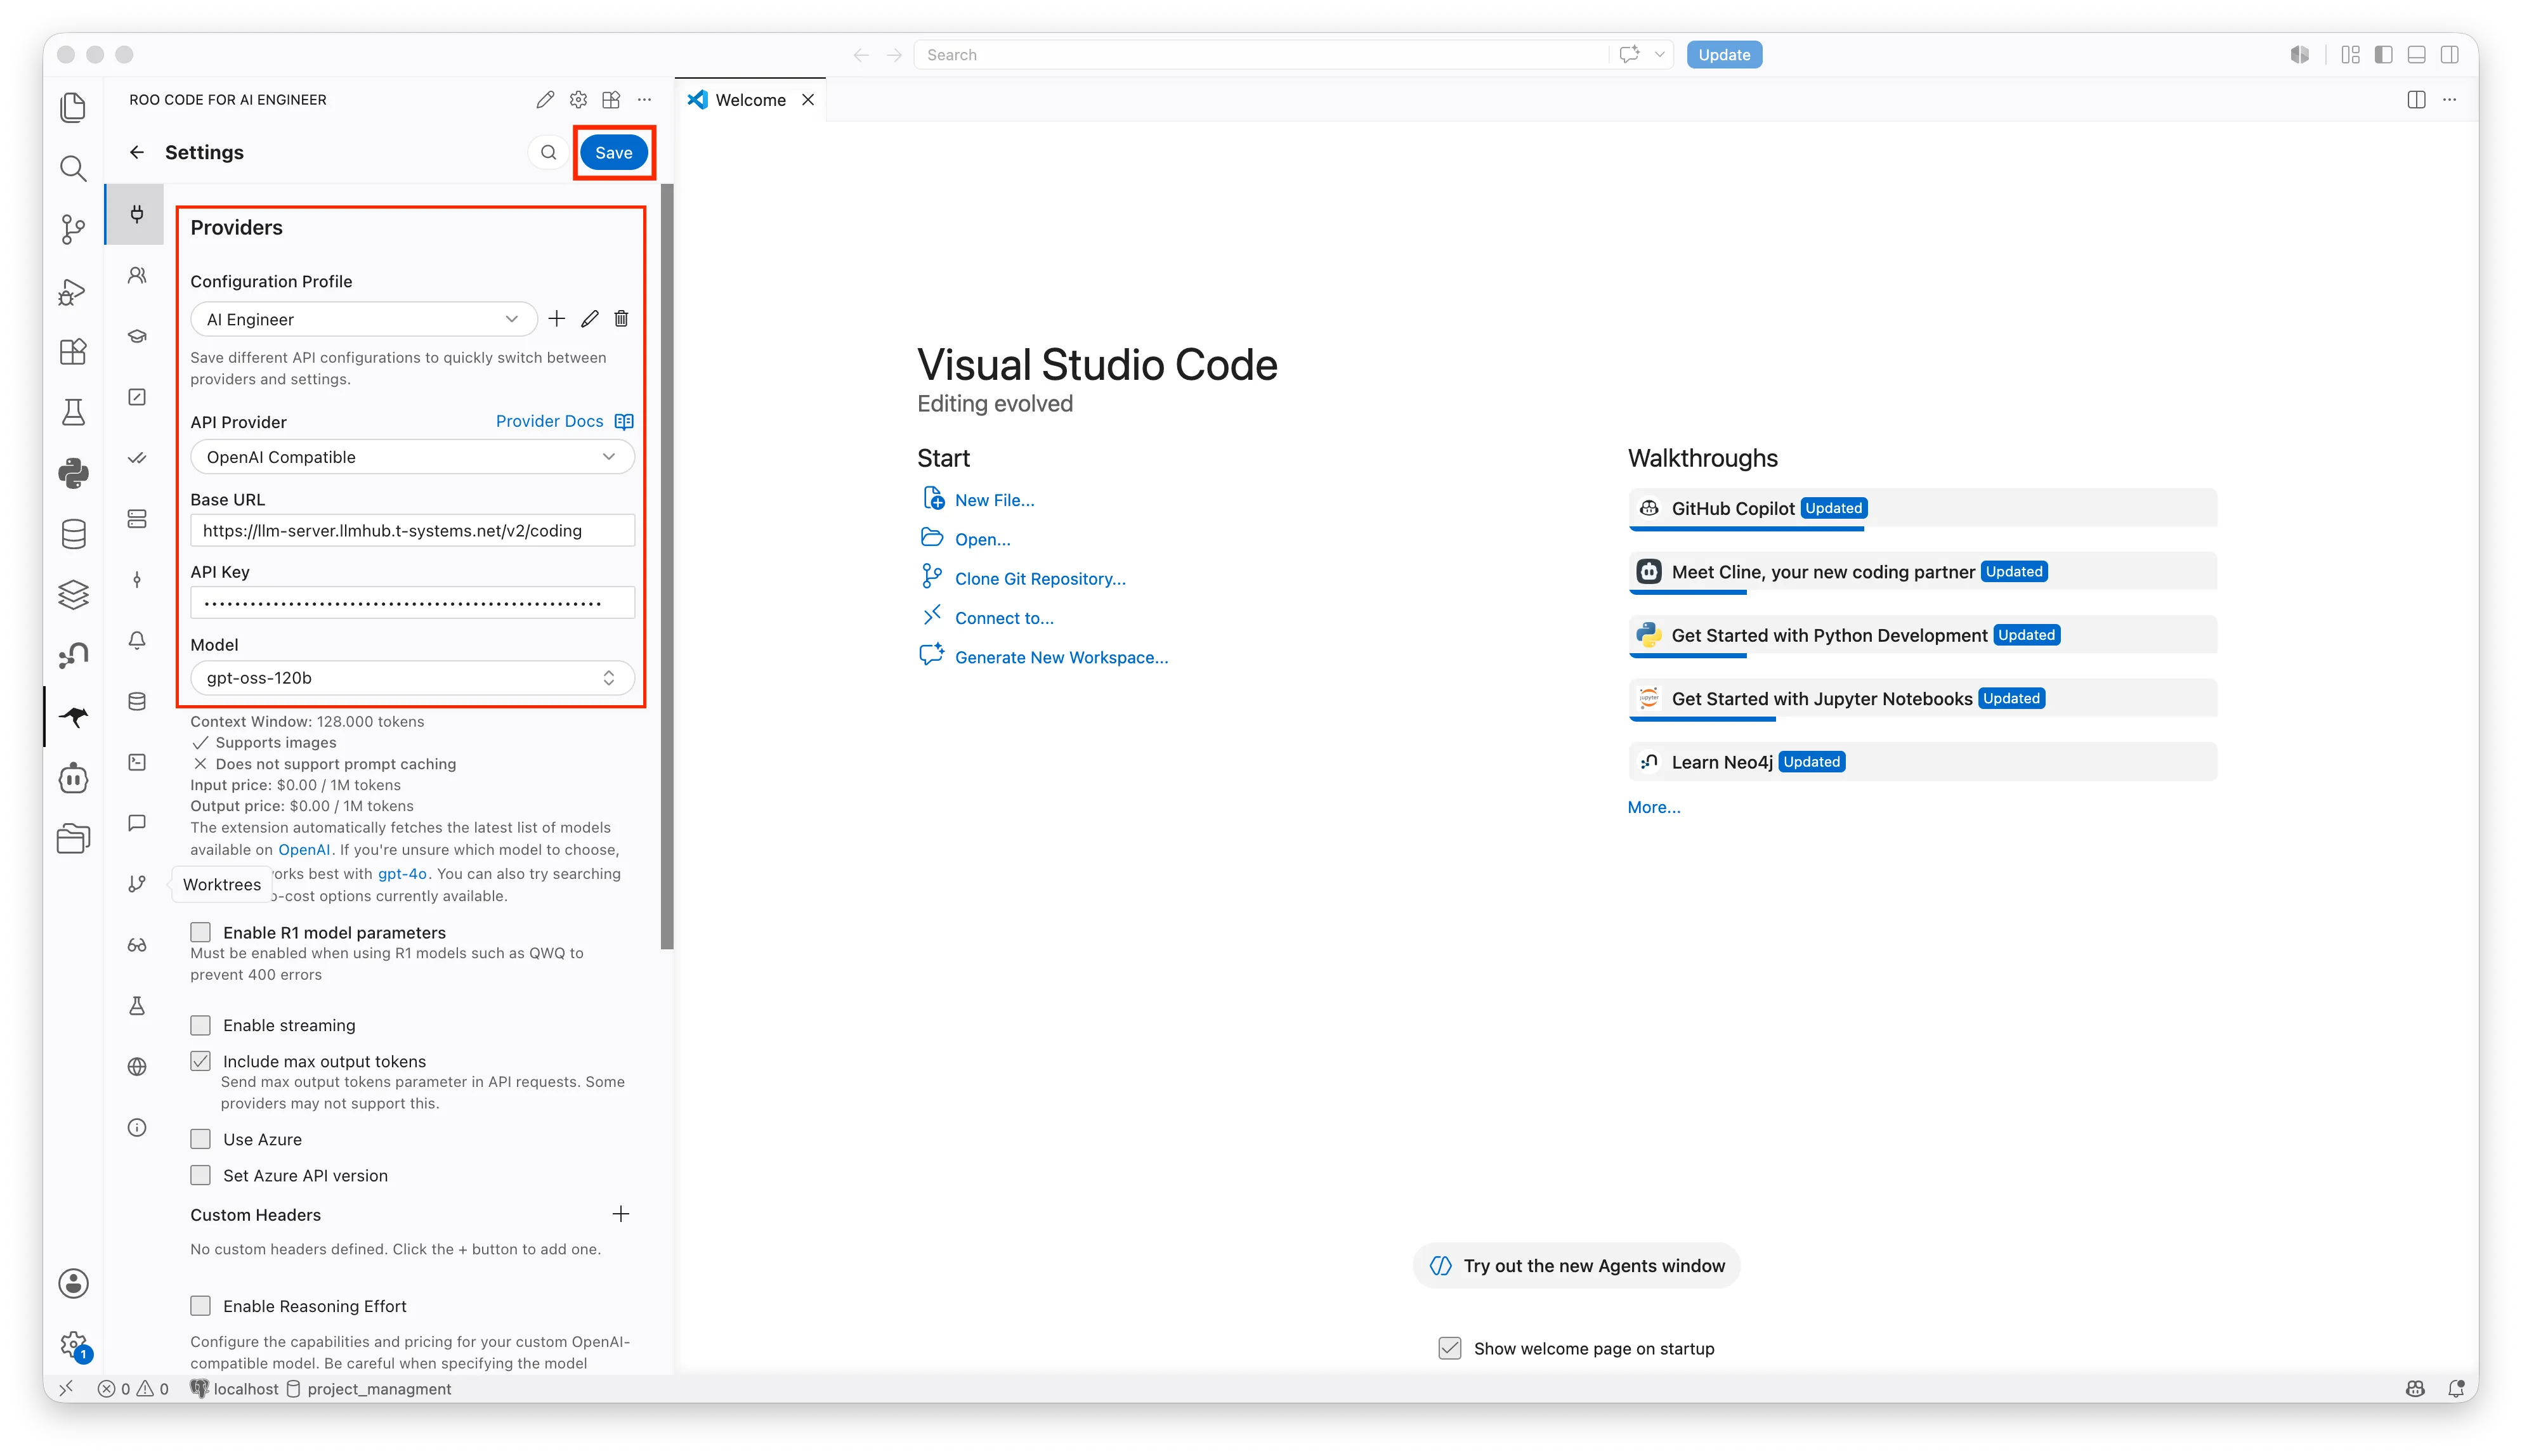
Task: Open the Manage gear in activity bar
Action: click(x=73, y=1345)
